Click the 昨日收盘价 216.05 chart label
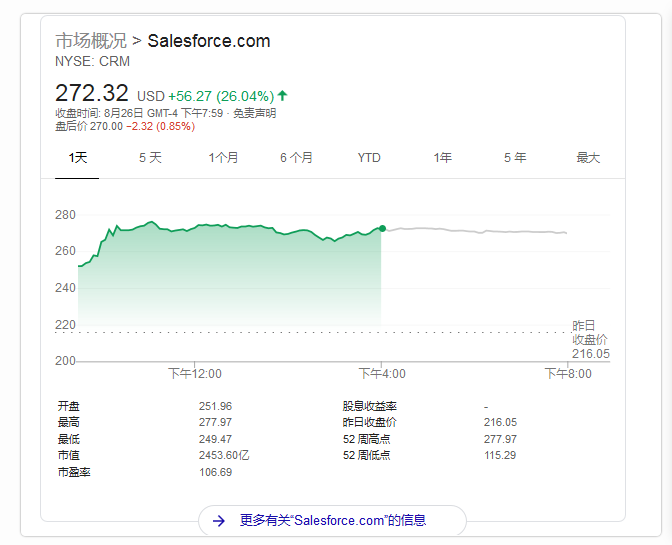 click(x=590, y=340)
